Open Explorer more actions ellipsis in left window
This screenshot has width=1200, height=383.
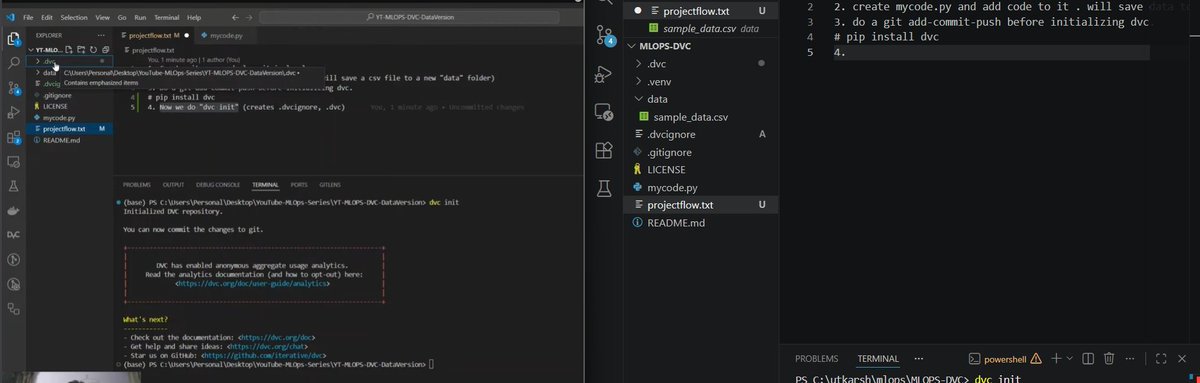pos(101,35)
